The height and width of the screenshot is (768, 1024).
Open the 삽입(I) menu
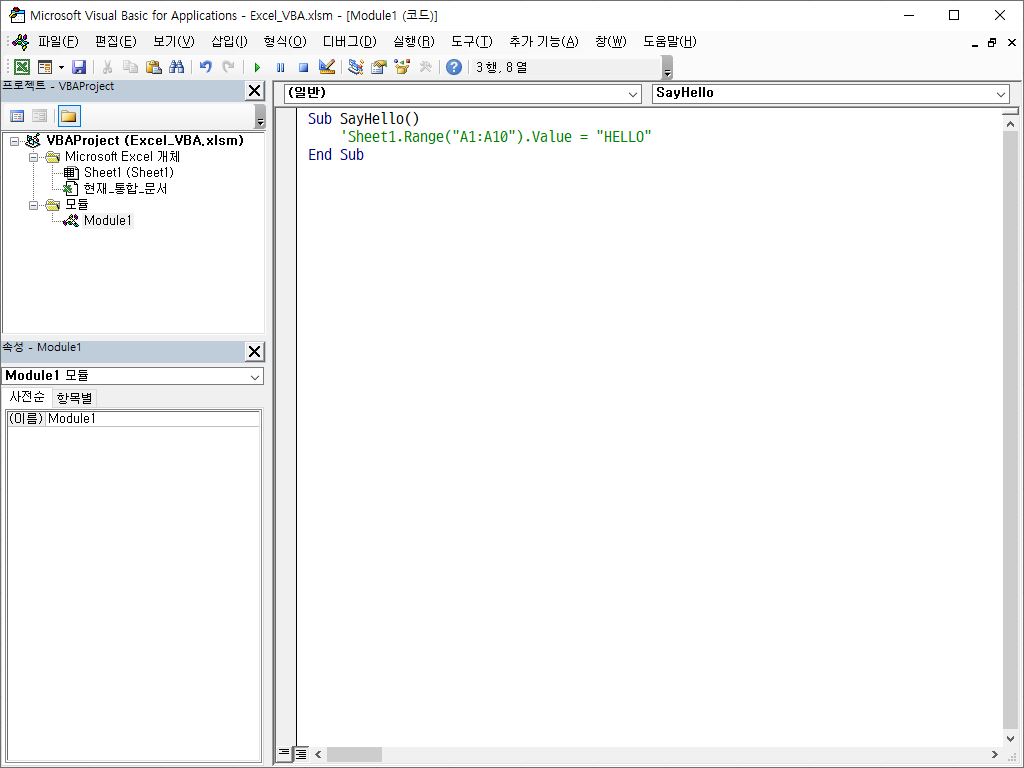click(x=229, y=42)
